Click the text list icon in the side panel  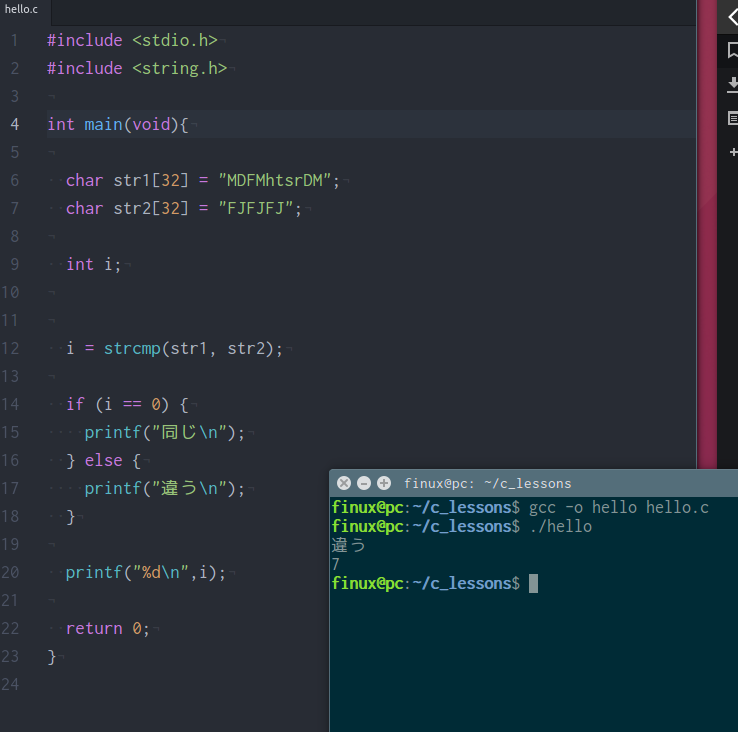pos(732,118)
